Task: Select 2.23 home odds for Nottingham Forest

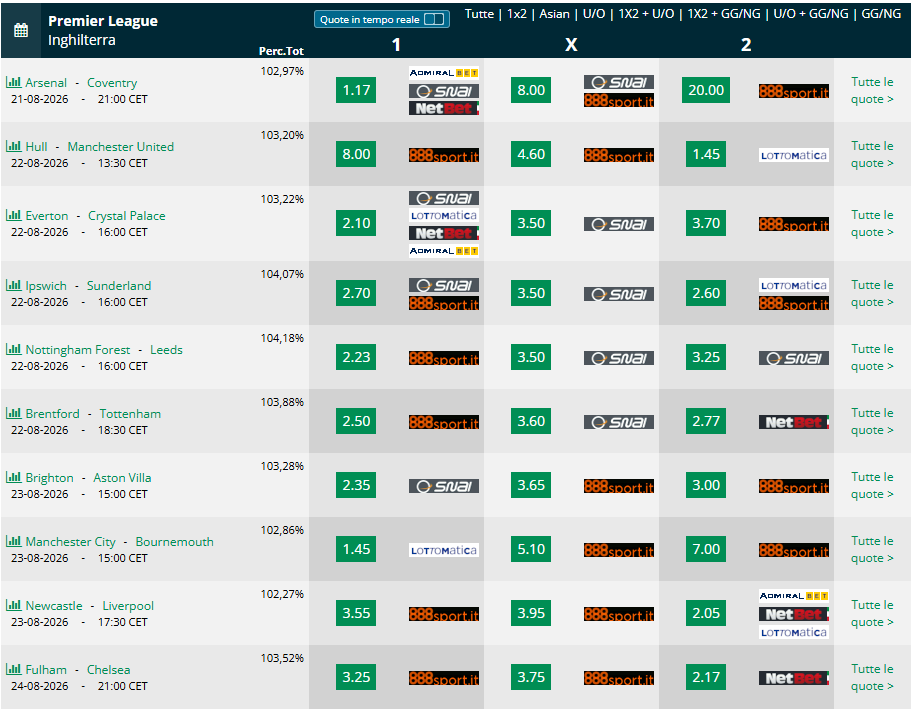Action: coord(356,357)
